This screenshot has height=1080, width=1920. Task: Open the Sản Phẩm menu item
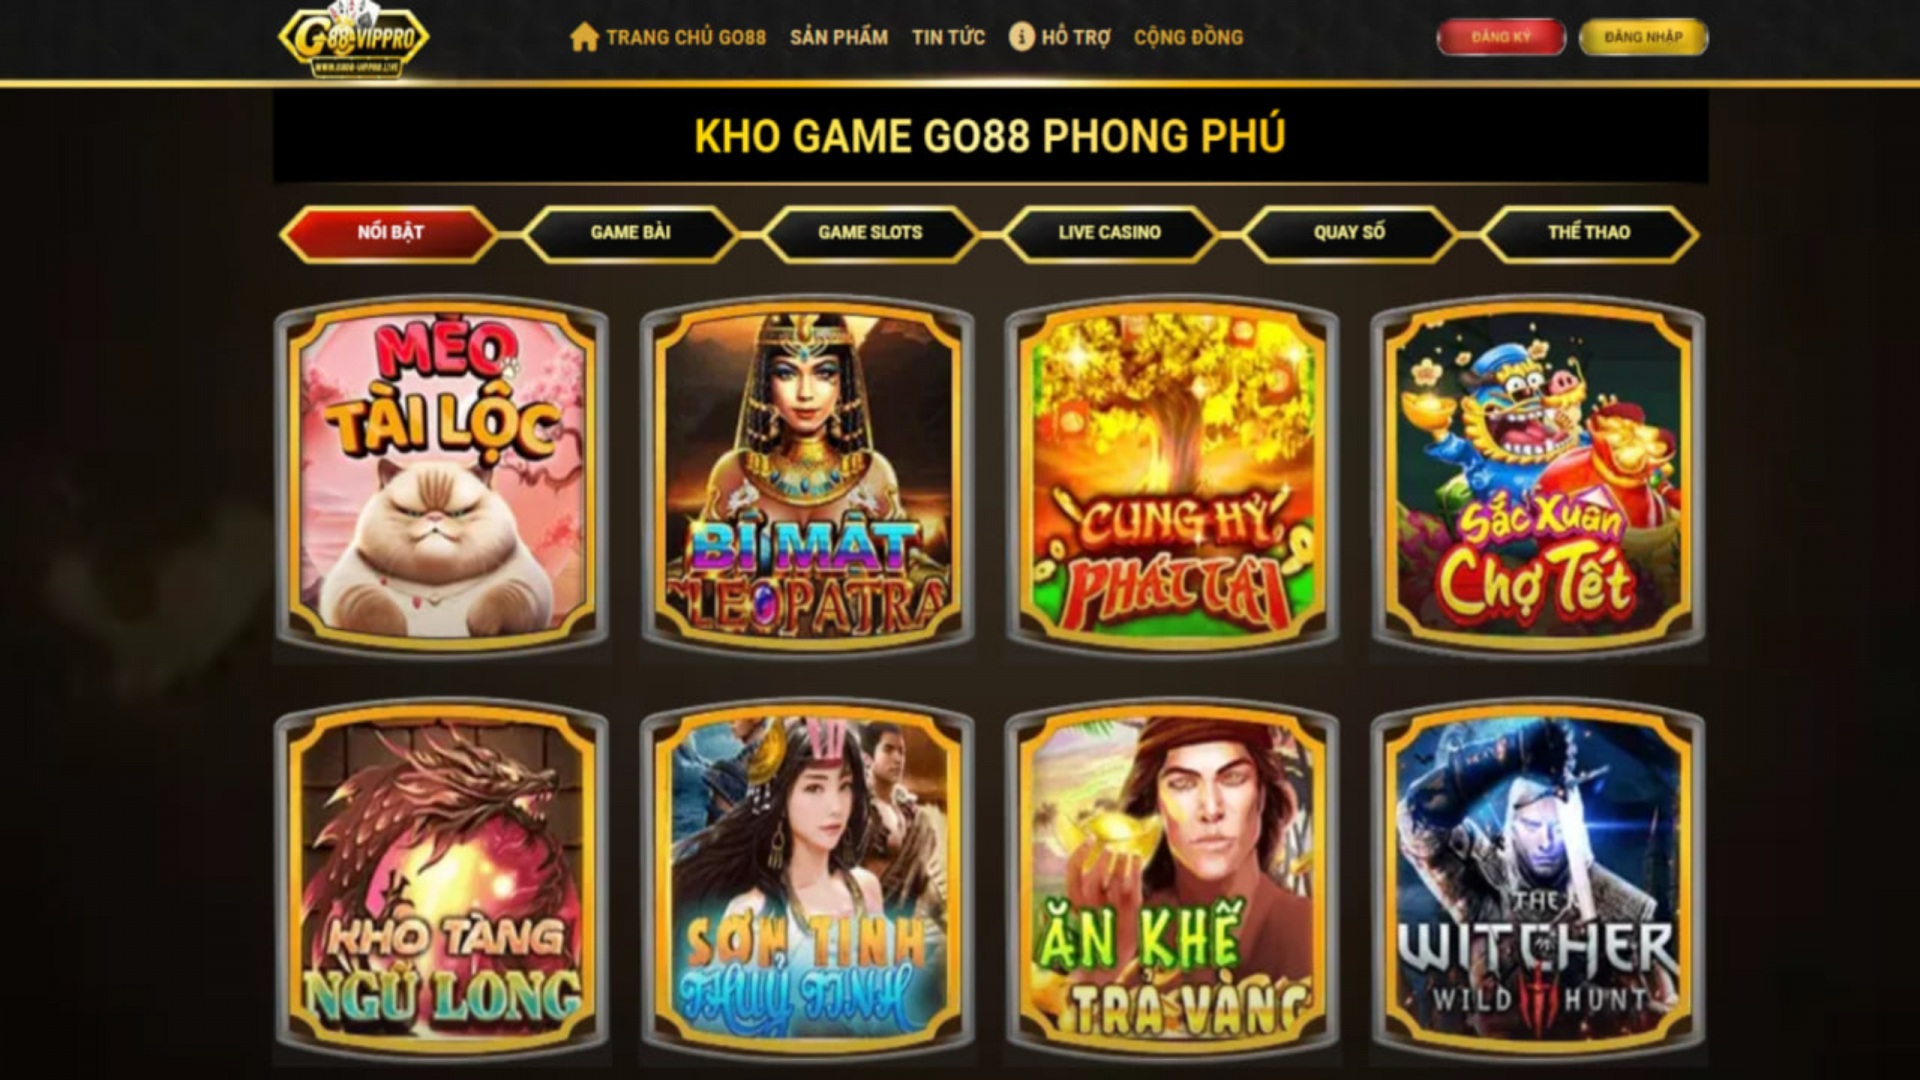click(x=839, y=37)
